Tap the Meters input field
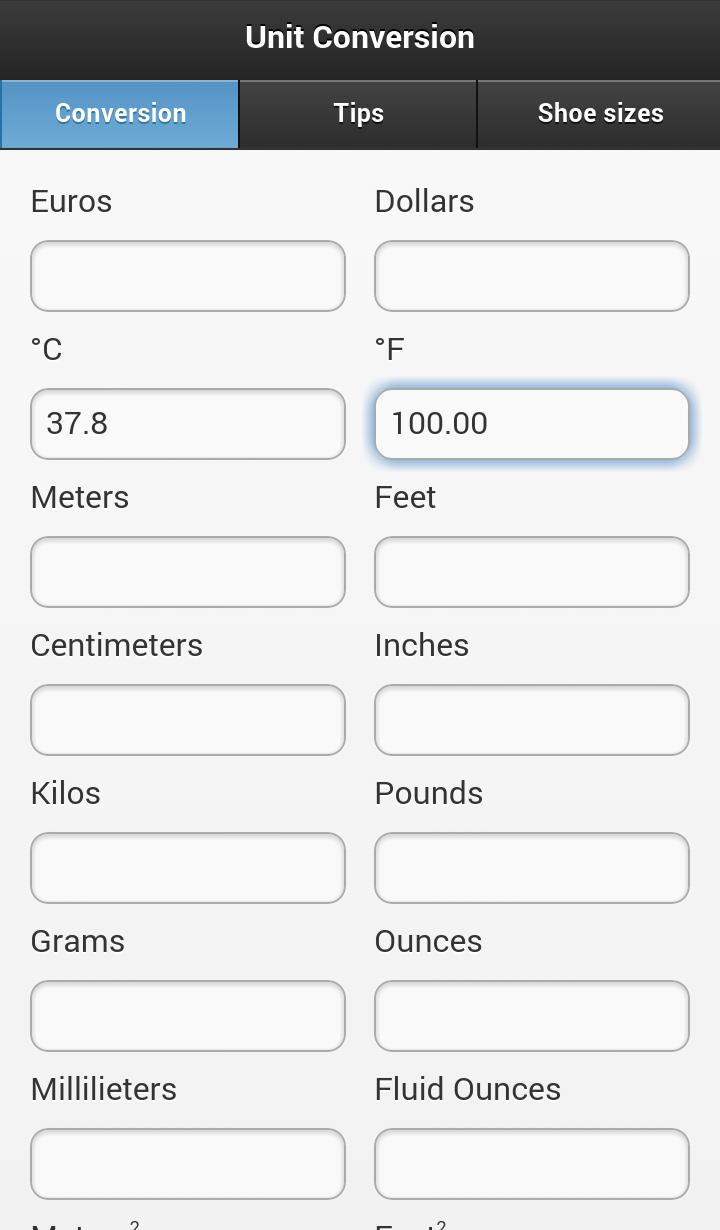720x1230 pixels. (188, 572)
